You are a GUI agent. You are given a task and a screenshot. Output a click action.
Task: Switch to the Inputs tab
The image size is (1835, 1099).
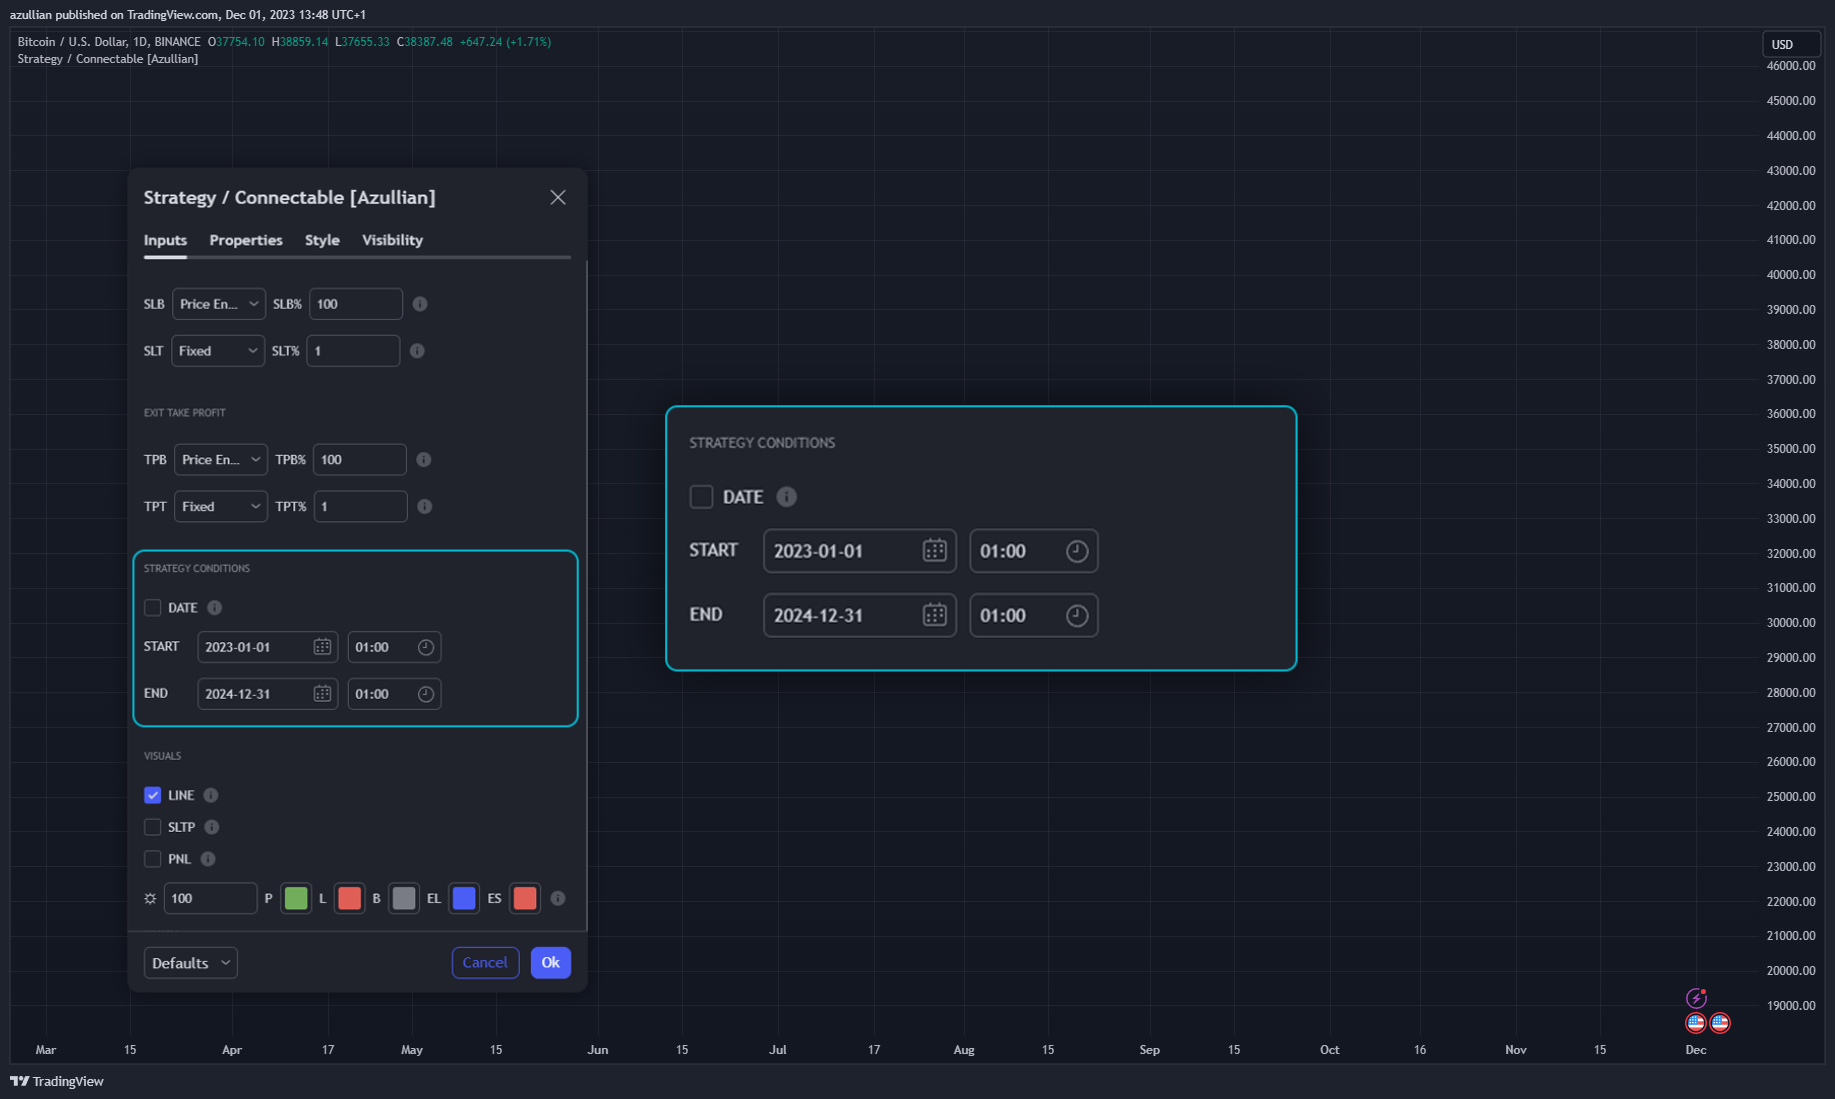coord(165,240)
